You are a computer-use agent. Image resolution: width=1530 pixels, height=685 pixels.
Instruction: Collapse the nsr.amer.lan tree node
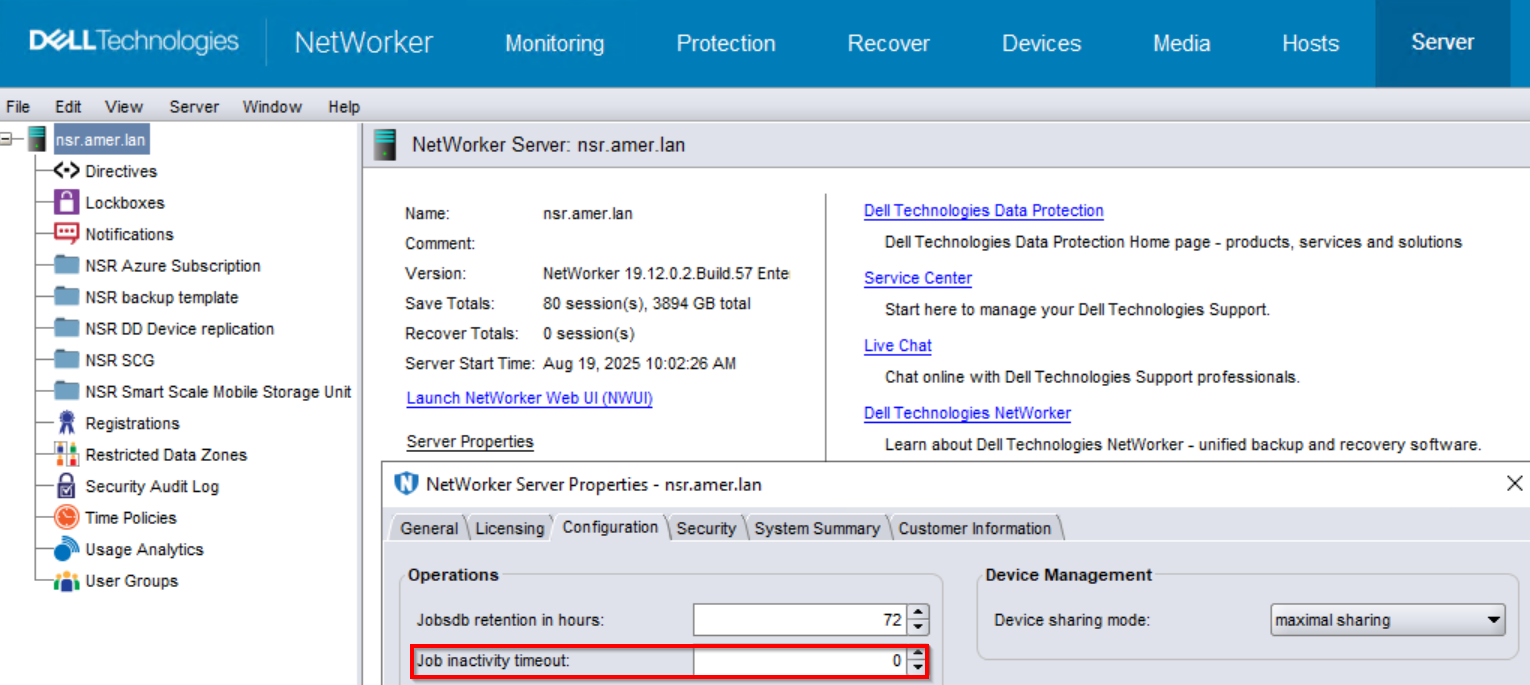point(7,139)
